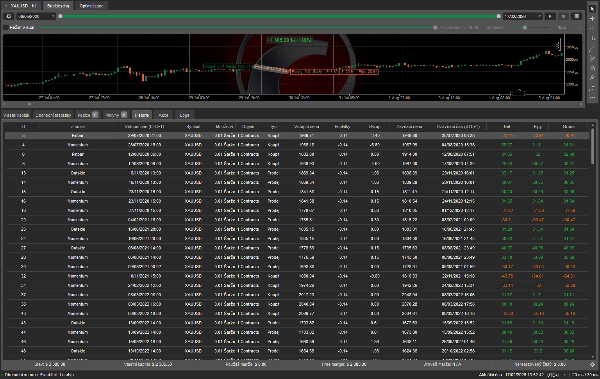Viewport: 600px width, 379px height.
Task: Sort table by the Symbol column header
Action: pyautogui.click(x=192, y=126)
